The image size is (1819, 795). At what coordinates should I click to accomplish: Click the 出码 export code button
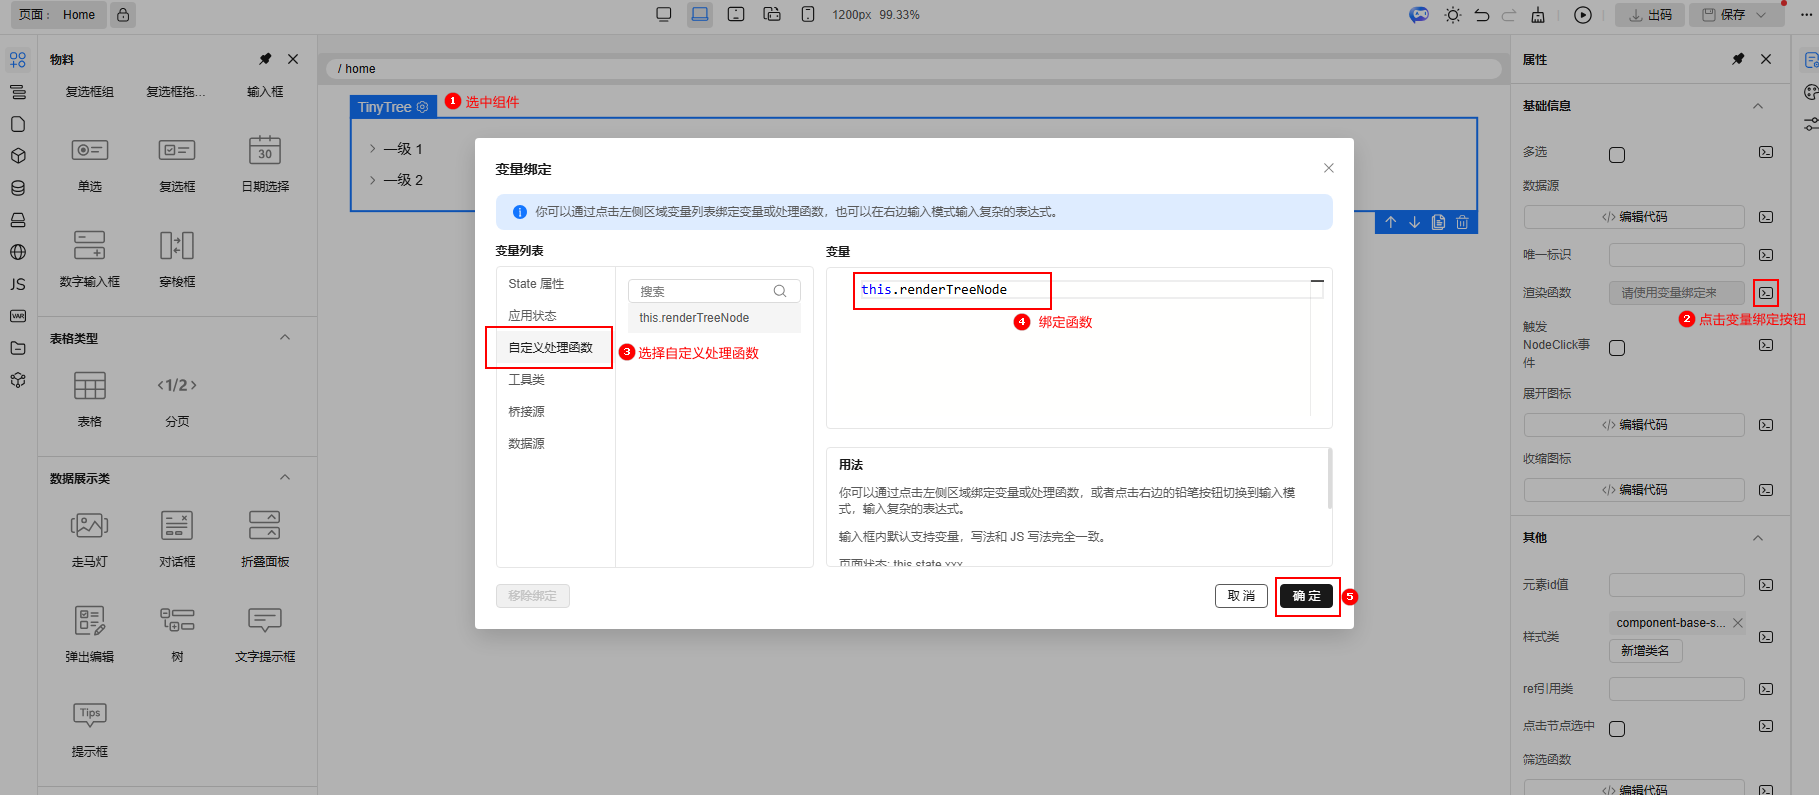[1650, 15]
